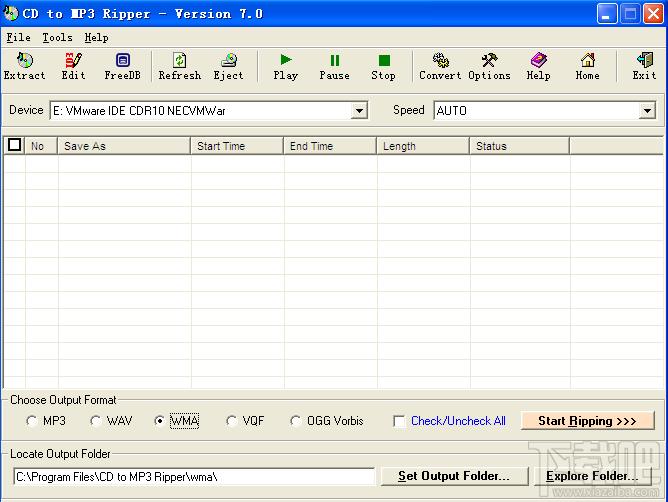This screenshot has height=502, width=668.
Task: Click the Length column header
Action: [x=423, y=146]
